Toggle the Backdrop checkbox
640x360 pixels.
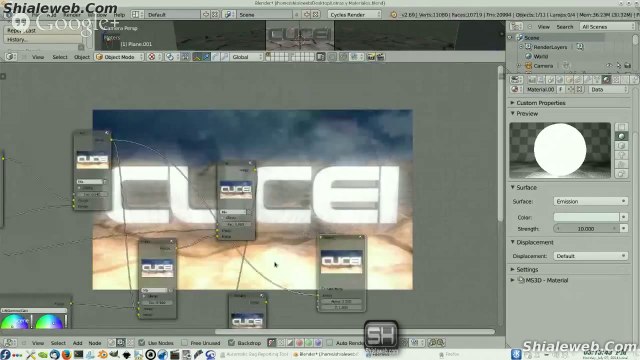click(231, 343)
